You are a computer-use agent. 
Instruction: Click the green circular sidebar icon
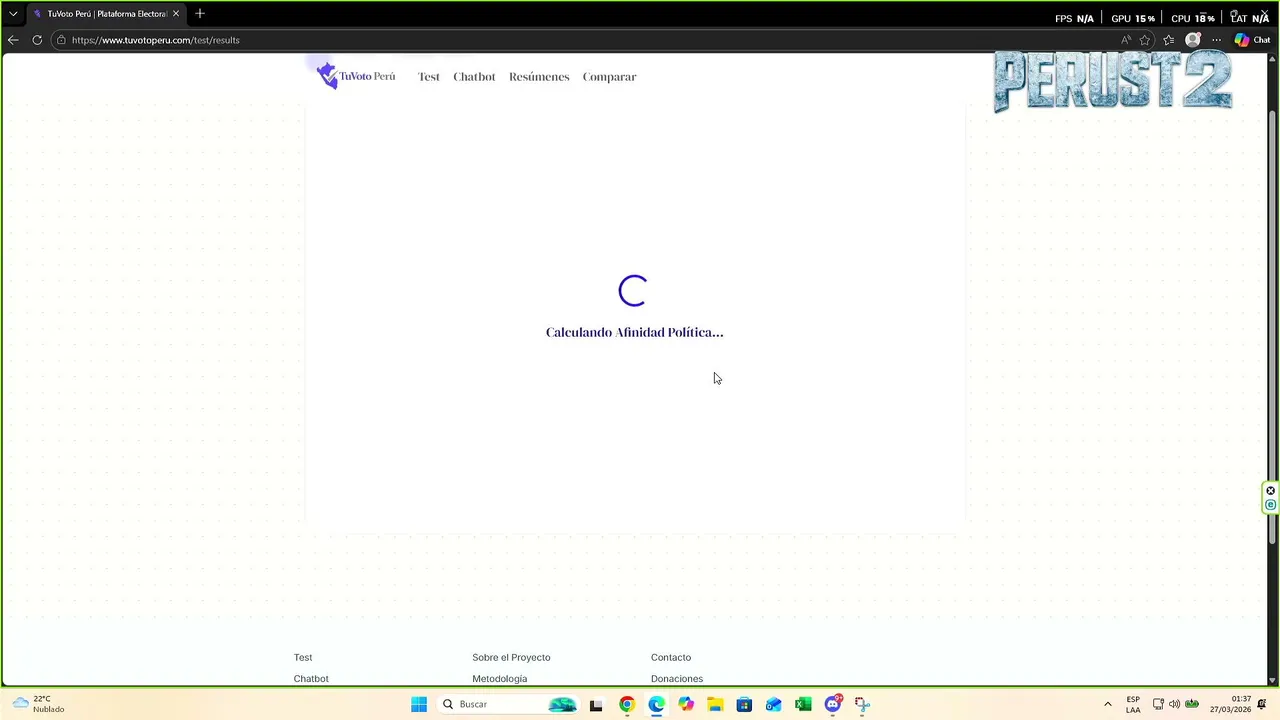click(x=1271, y=505)
